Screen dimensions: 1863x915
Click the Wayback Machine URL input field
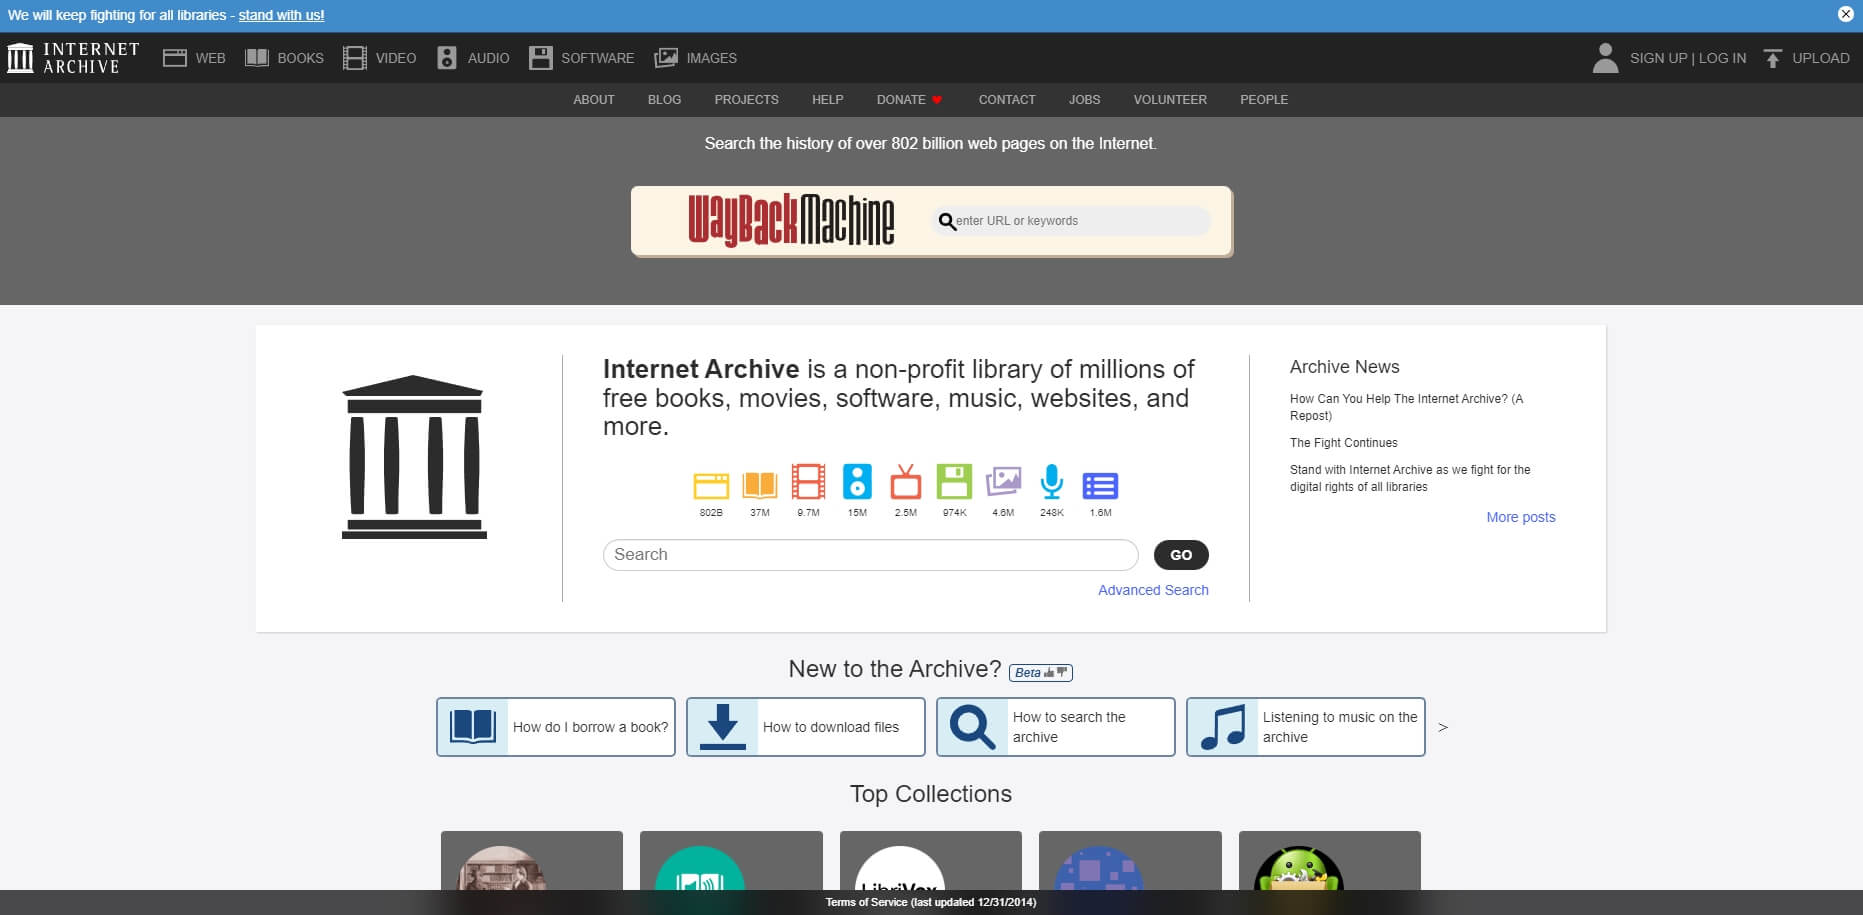point(1069,221)
